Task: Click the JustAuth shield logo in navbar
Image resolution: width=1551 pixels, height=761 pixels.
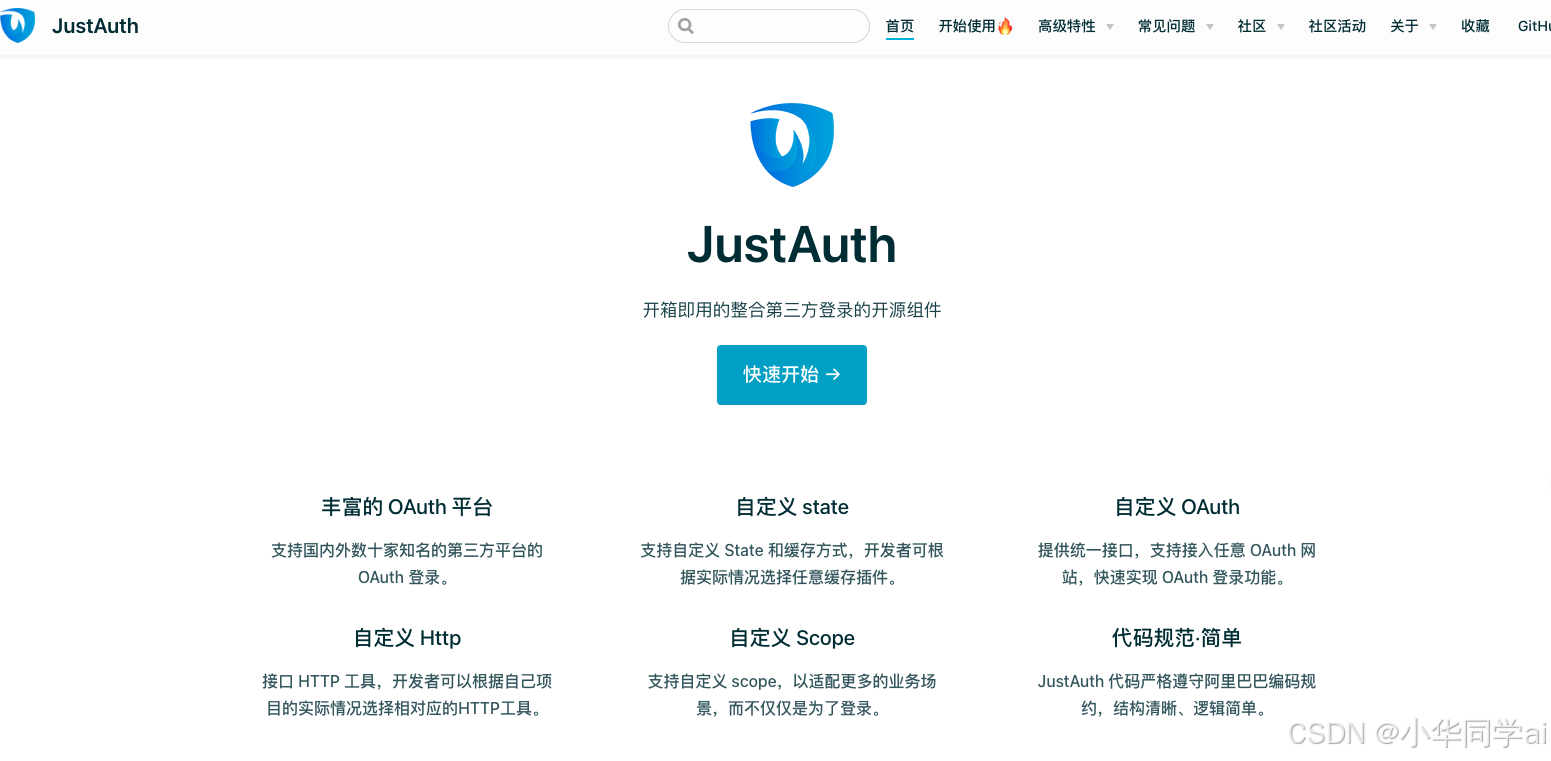Action: tap(17, 25)
